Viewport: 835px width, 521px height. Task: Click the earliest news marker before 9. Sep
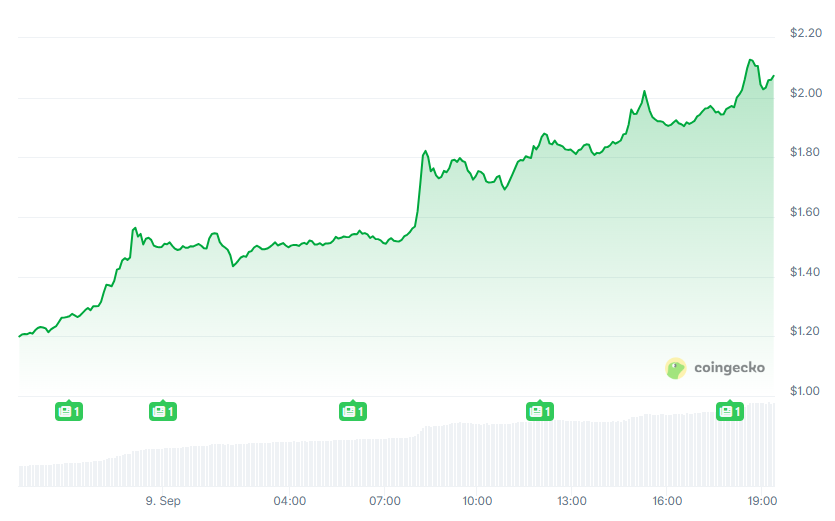pyautogui.click(x=68, y=411)
